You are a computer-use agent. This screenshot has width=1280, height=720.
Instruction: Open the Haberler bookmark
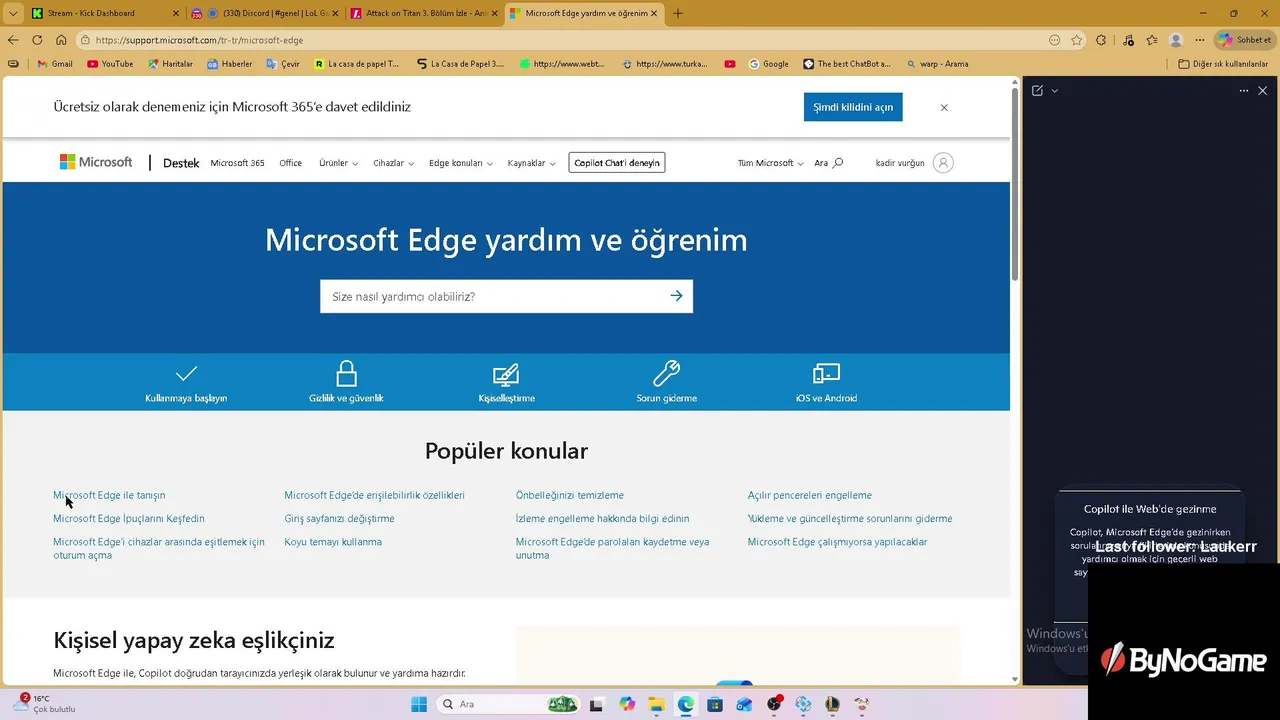pos(230,64)
